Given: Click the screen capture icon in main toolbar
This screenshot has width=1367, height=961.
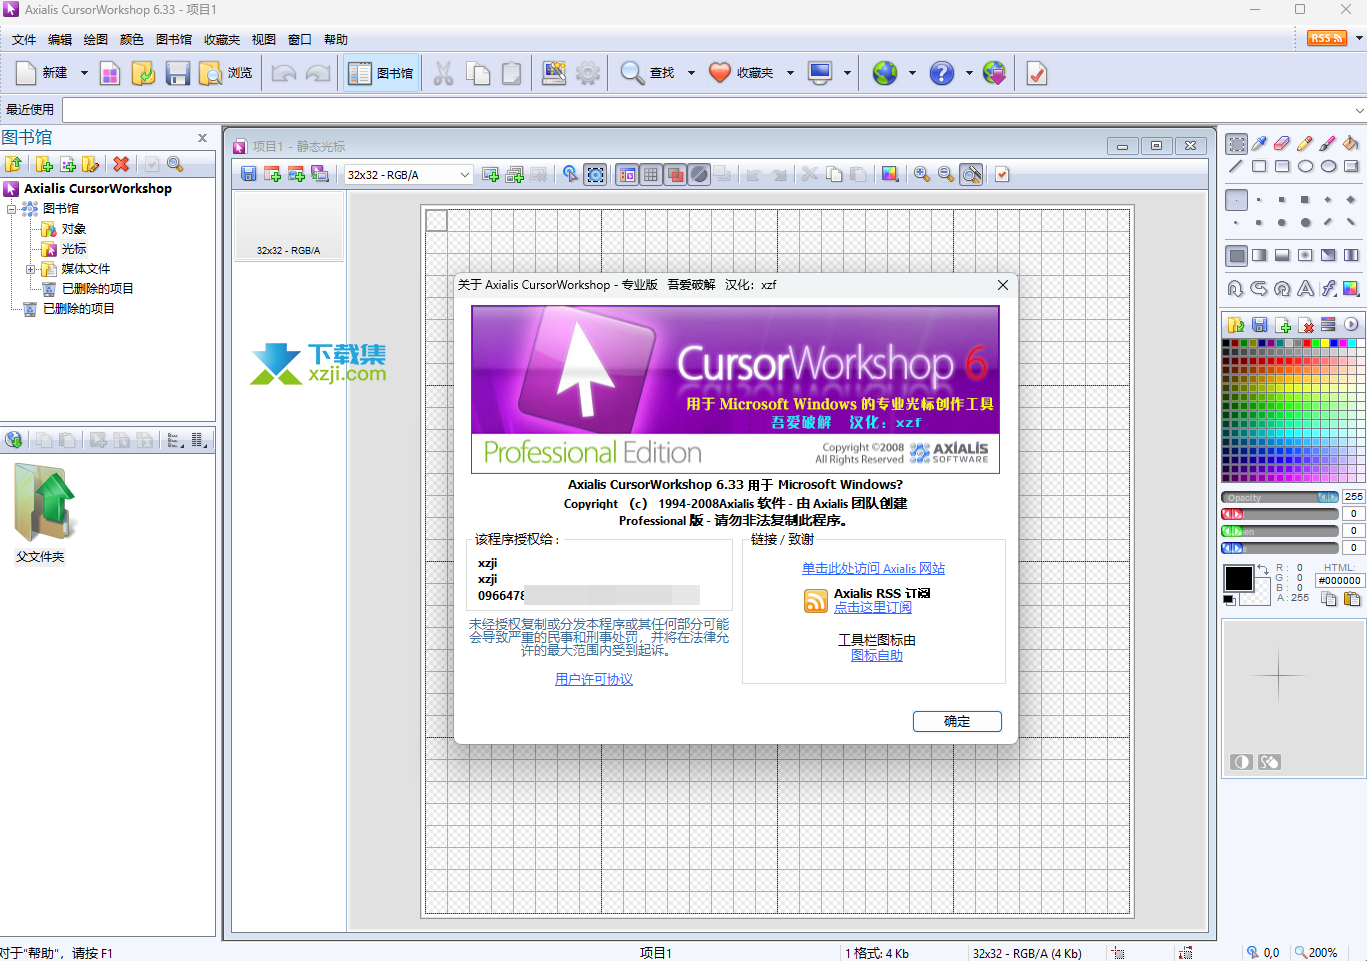Looking at the screenshot, I should coord(553,73).
